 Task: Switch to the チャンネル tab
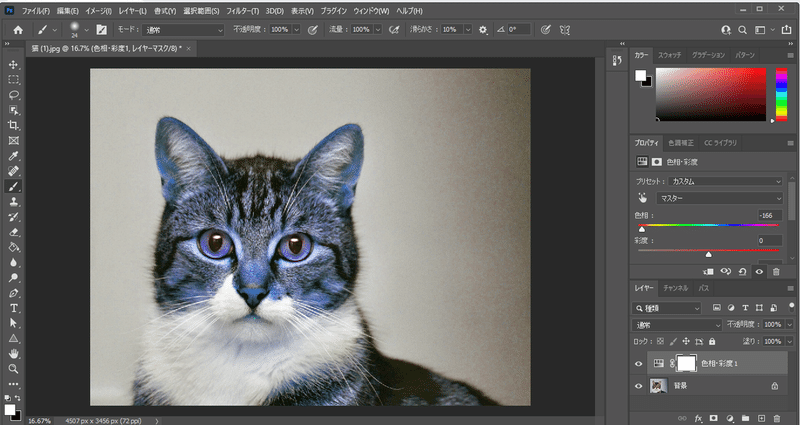[675, 288]
